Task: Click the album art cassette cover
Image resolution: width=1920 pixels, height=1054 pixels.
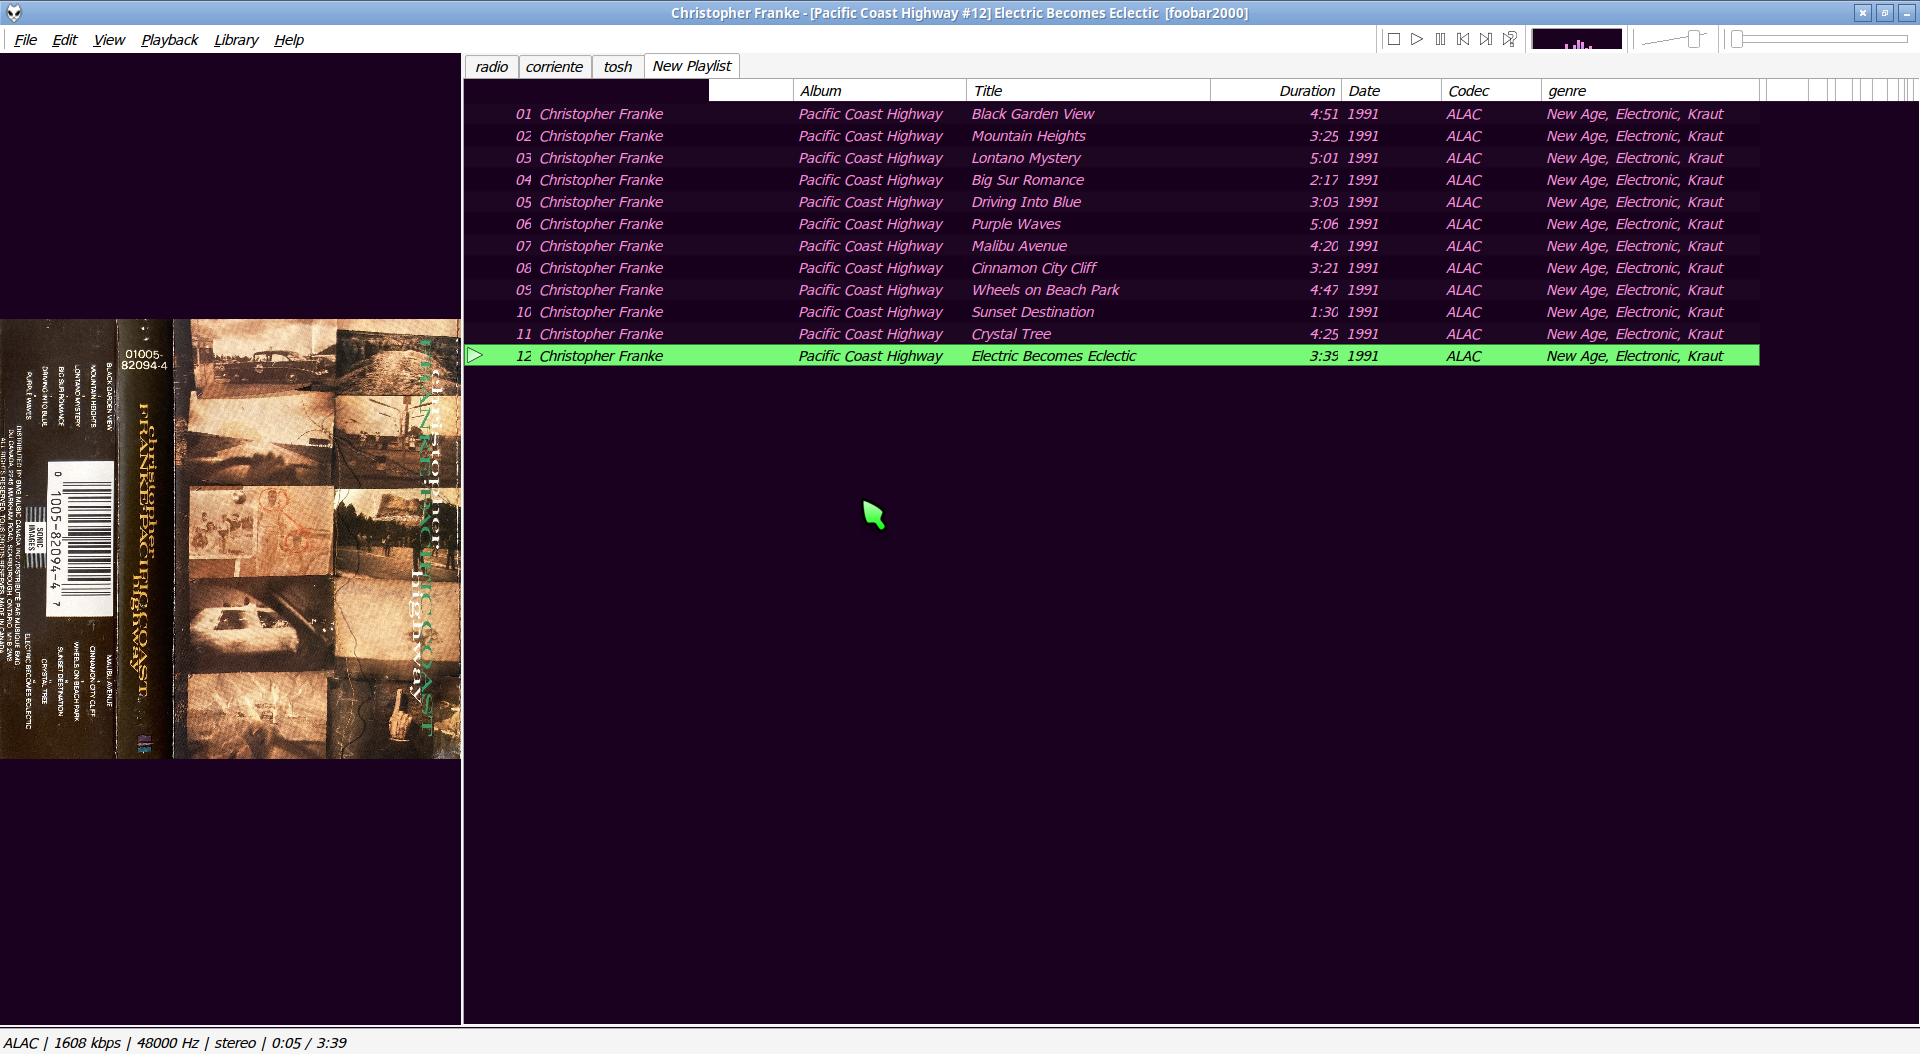Action: 230,539
